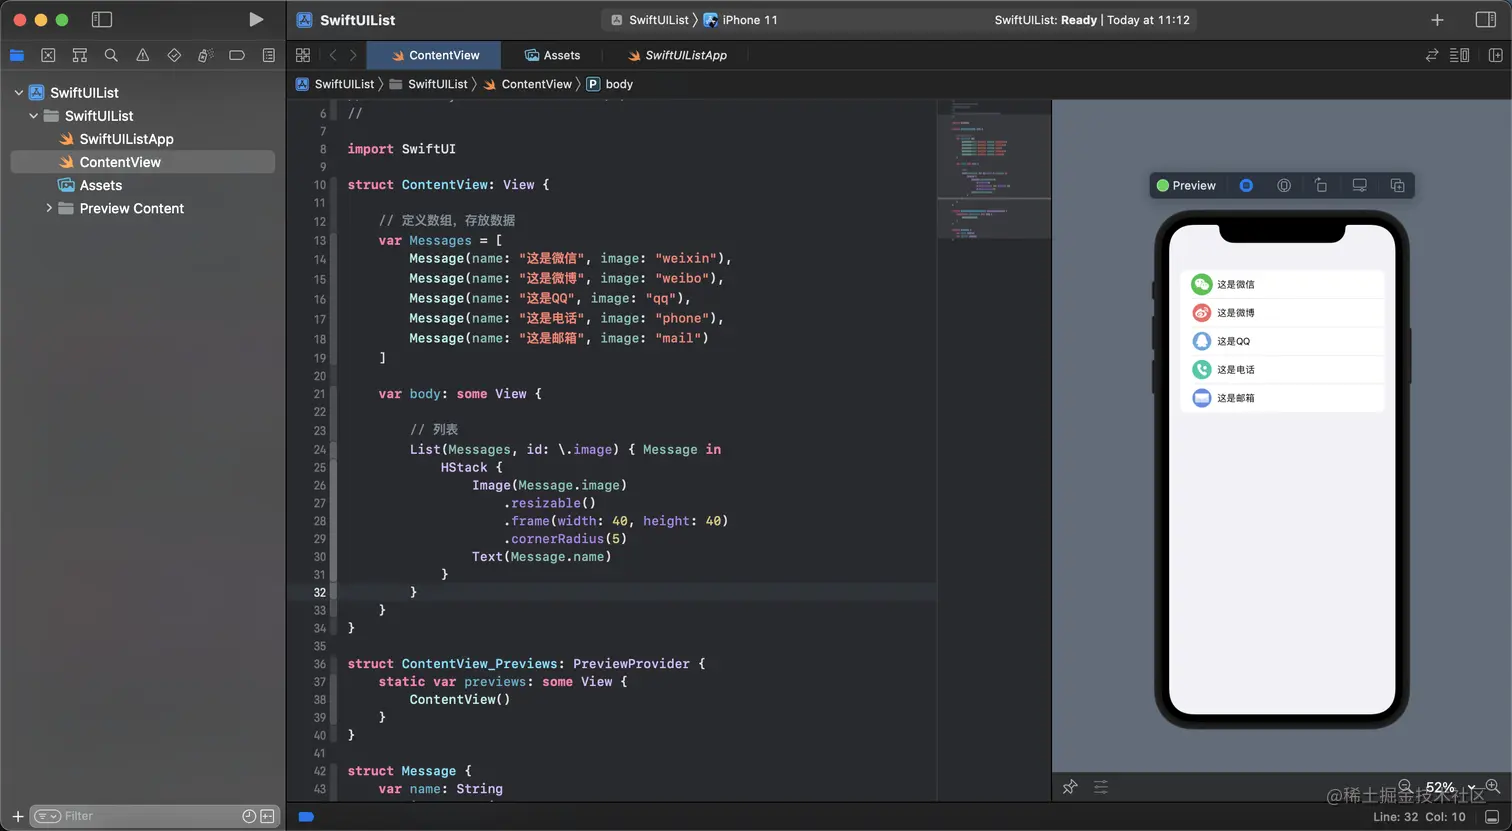Open the Test navigator diamond icon
This screenshot has height=831, width=1512.
click(174, 55)
